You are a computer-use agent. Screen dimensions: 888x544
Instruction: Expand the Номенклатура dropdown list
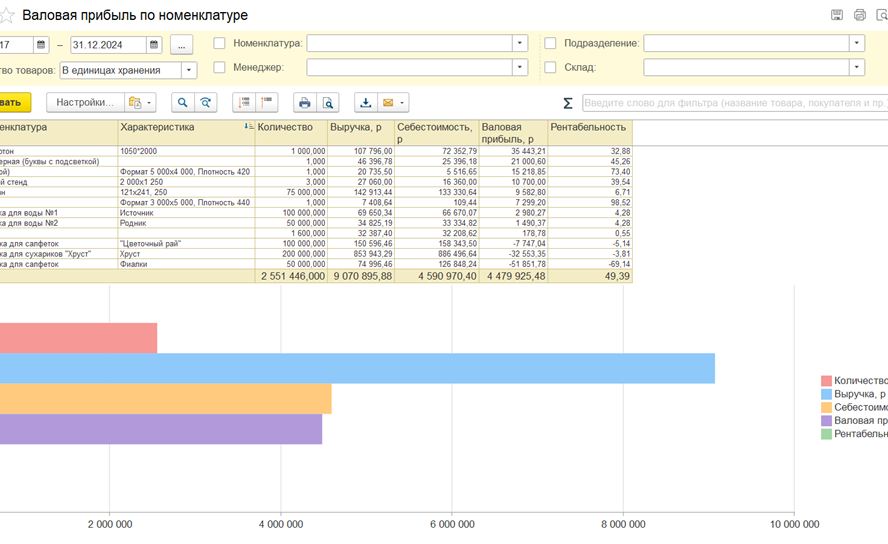(x=519, y=44)
